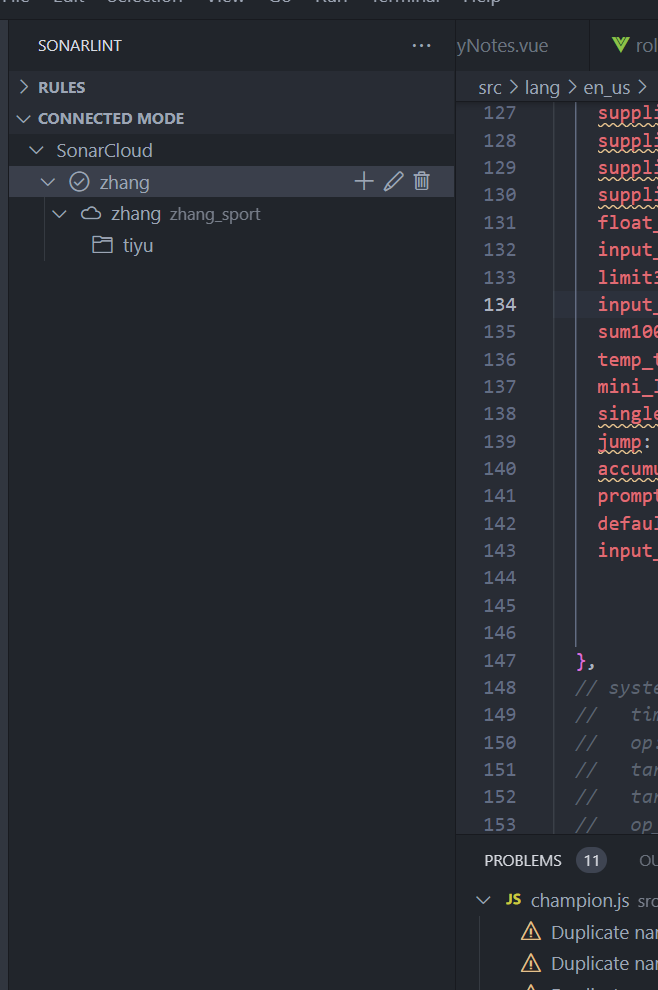Switch to the PROBLEMS panel tab
This screenshot has width=658, height=990.
pyautogui.click(x=523, y=860)
